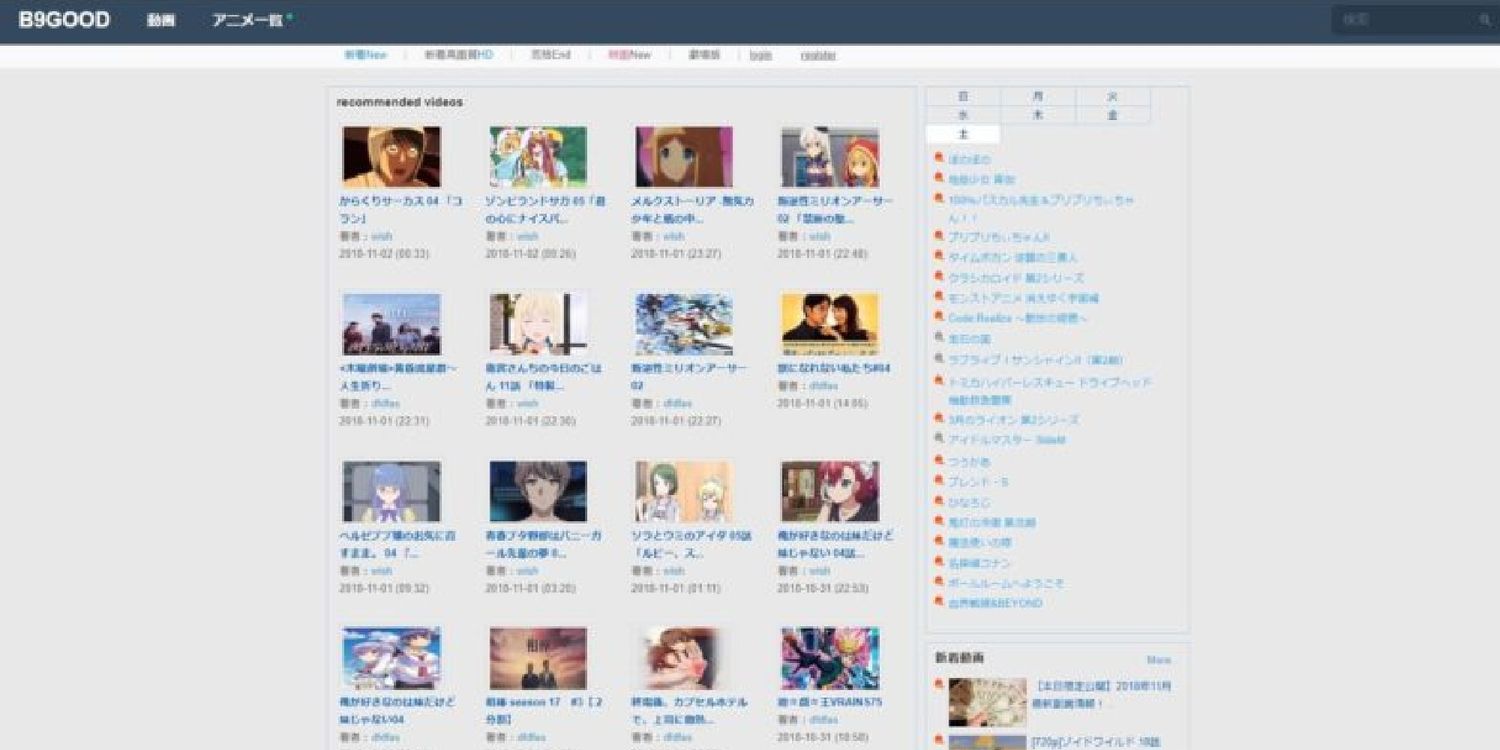The height and width of the screenshot is (750, 1500).
Task: Click into the header search field
Action: [1405, 20]
